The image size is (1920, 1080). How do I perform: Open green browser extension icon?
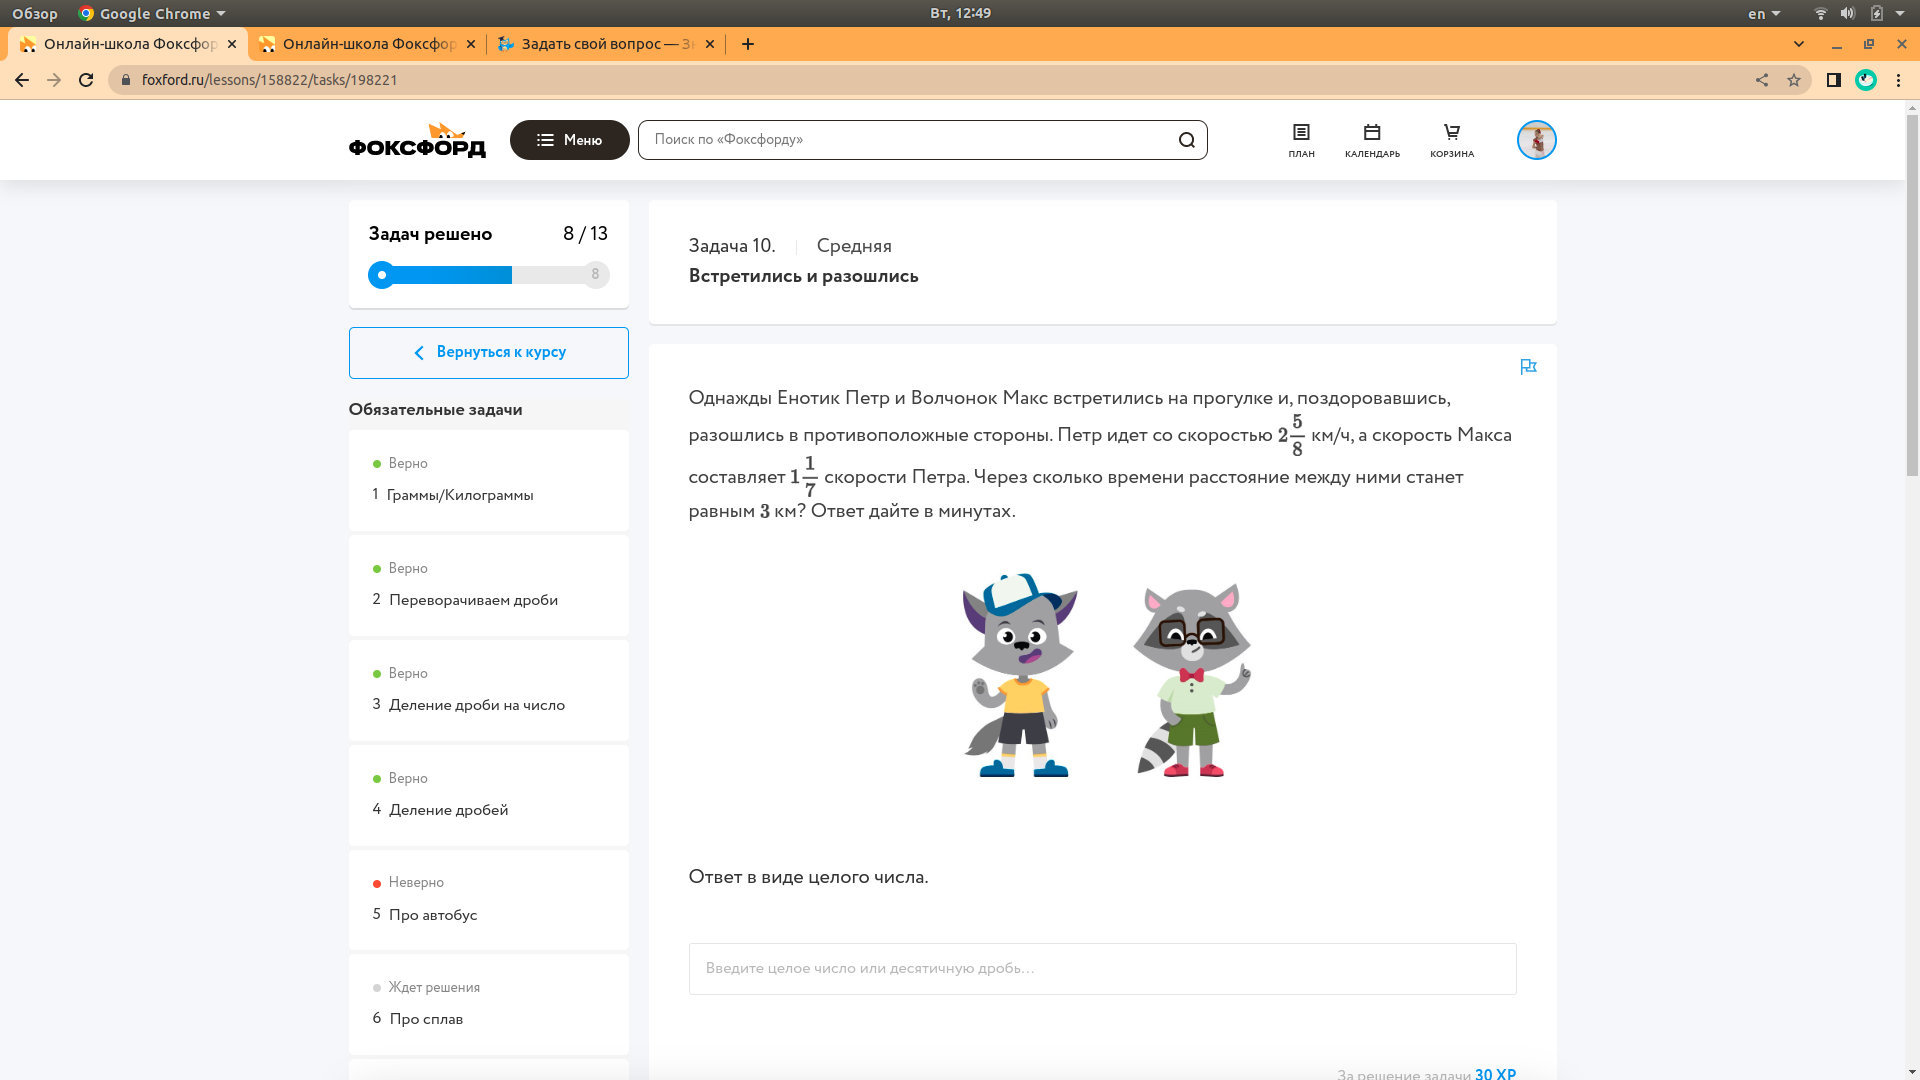point(1866,80)
